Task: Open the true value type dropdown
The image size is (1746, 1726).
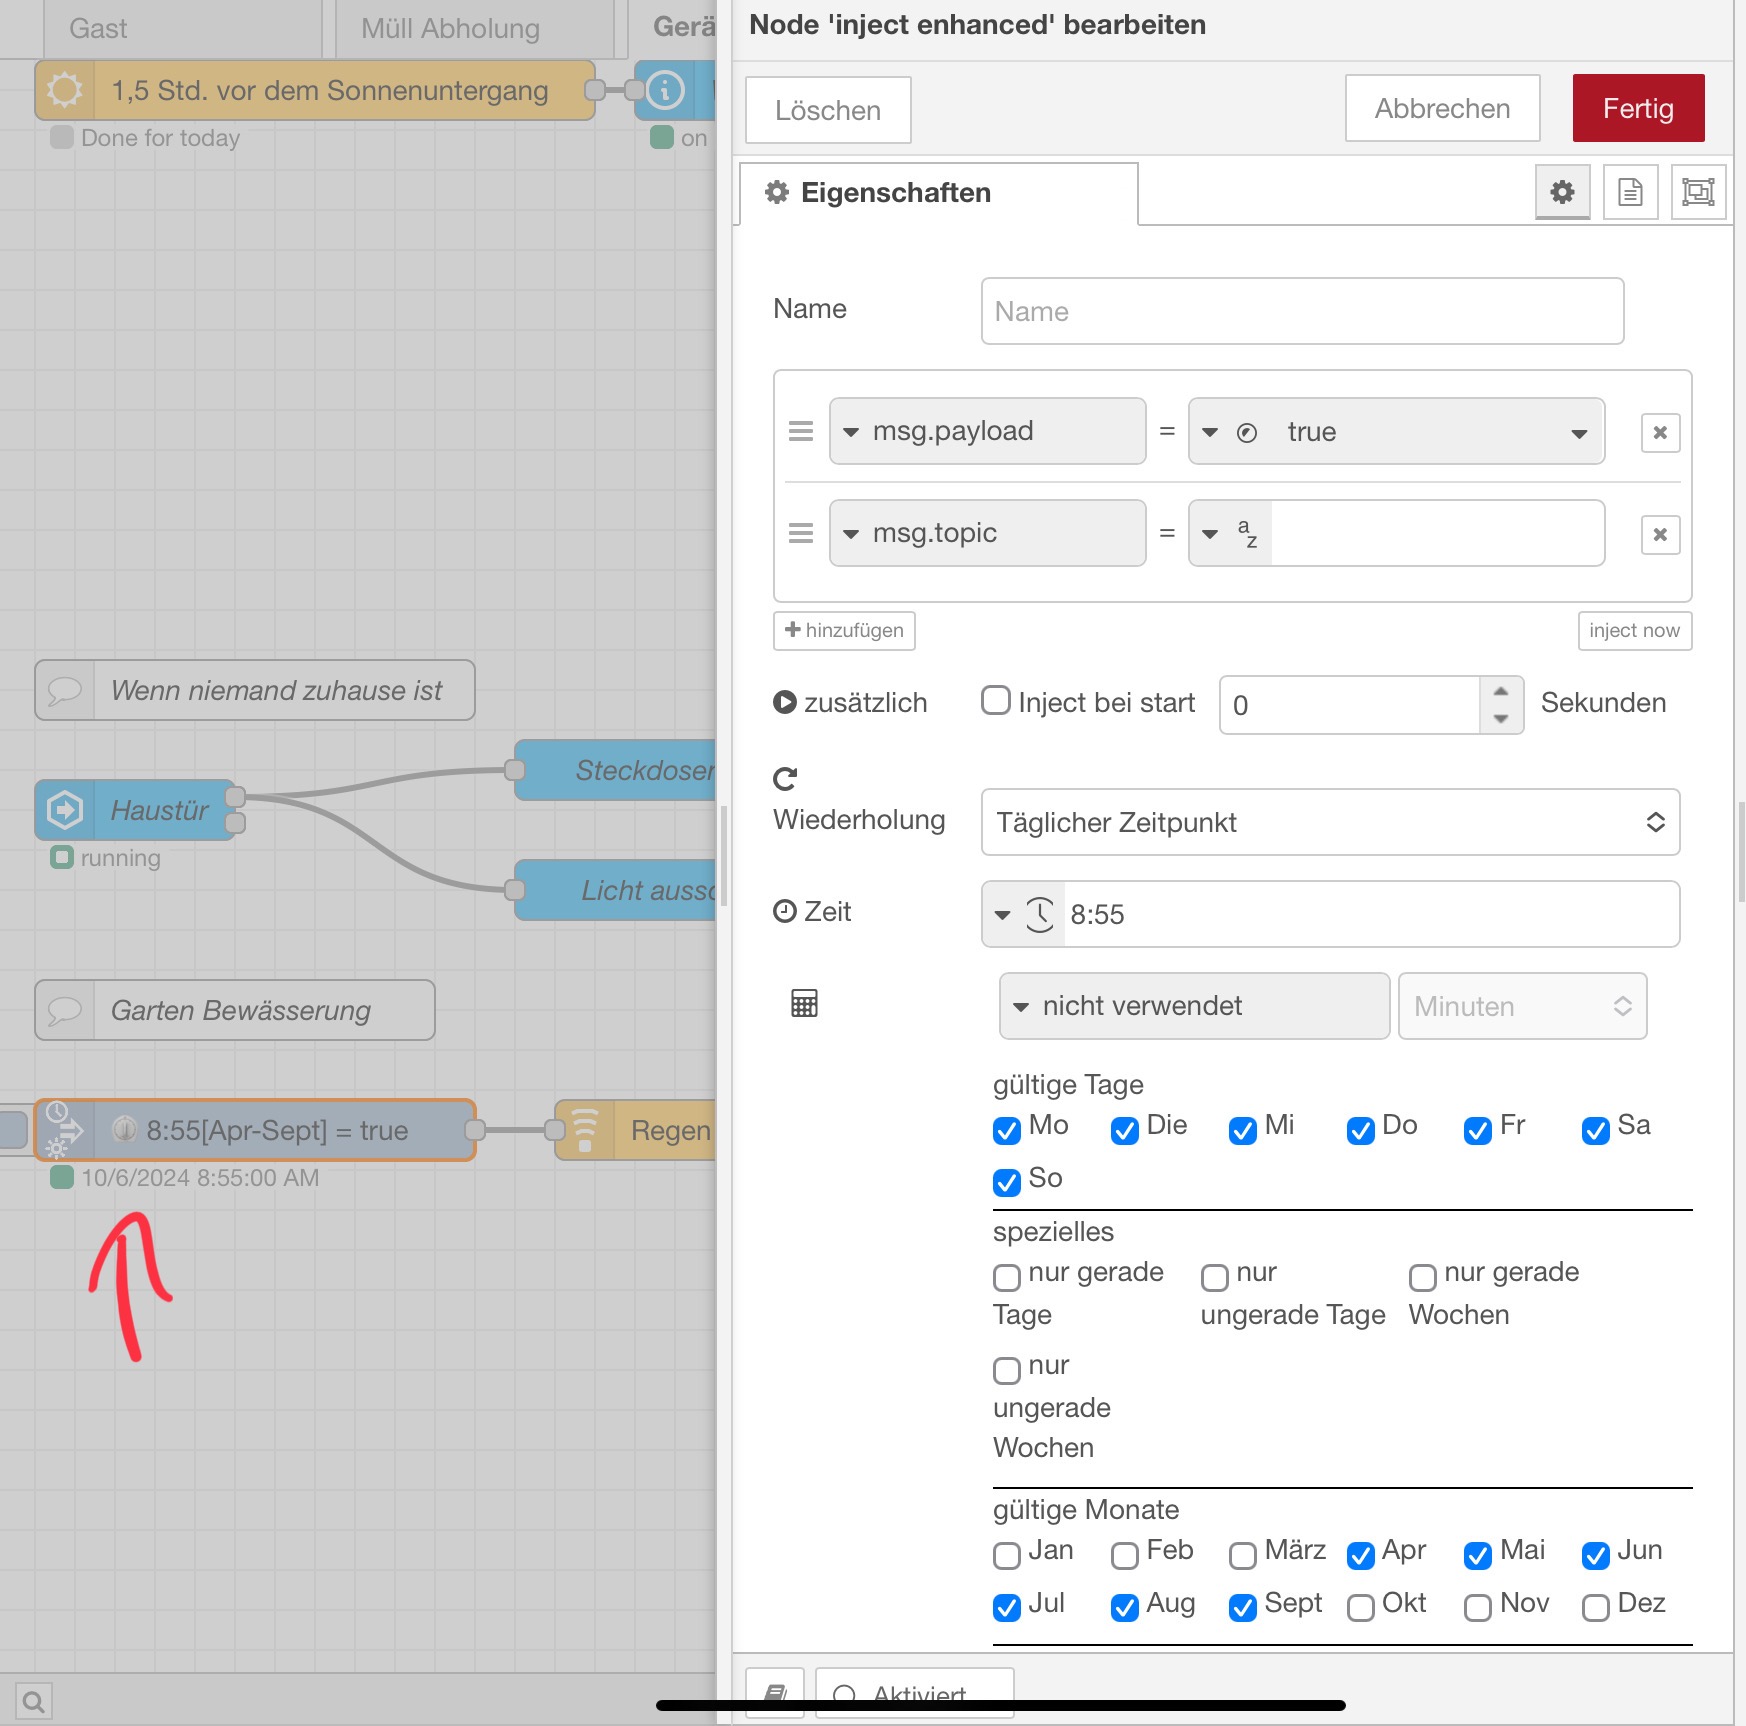Action: tap(1229, 432)
